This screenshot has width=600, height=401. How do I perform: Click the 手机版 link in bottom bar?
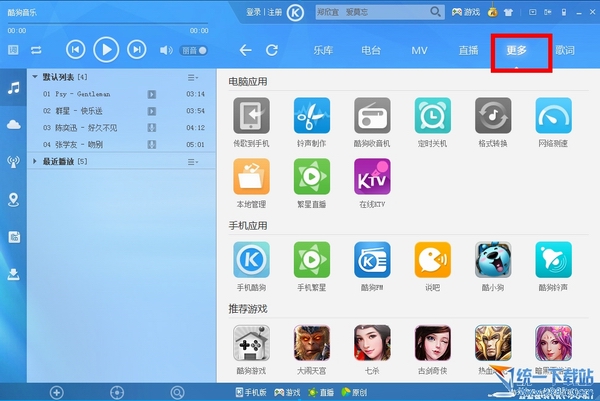tap(251, 392)
